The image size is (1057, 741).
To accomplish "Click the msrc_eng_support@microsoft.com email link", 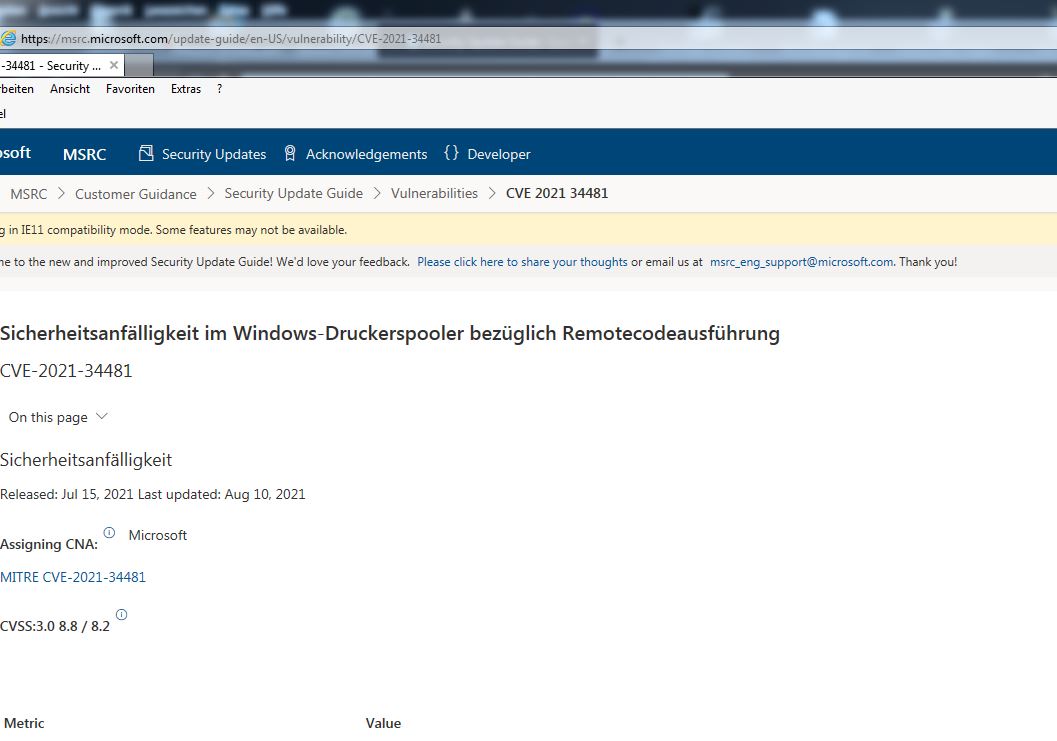I will (x=800, y=261).
